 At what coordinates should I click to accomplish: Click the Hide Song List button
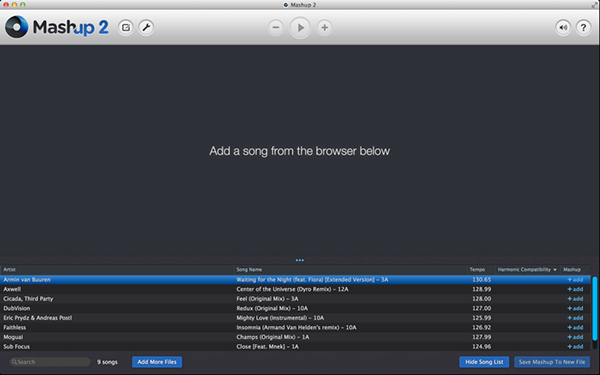coord(484,362)
